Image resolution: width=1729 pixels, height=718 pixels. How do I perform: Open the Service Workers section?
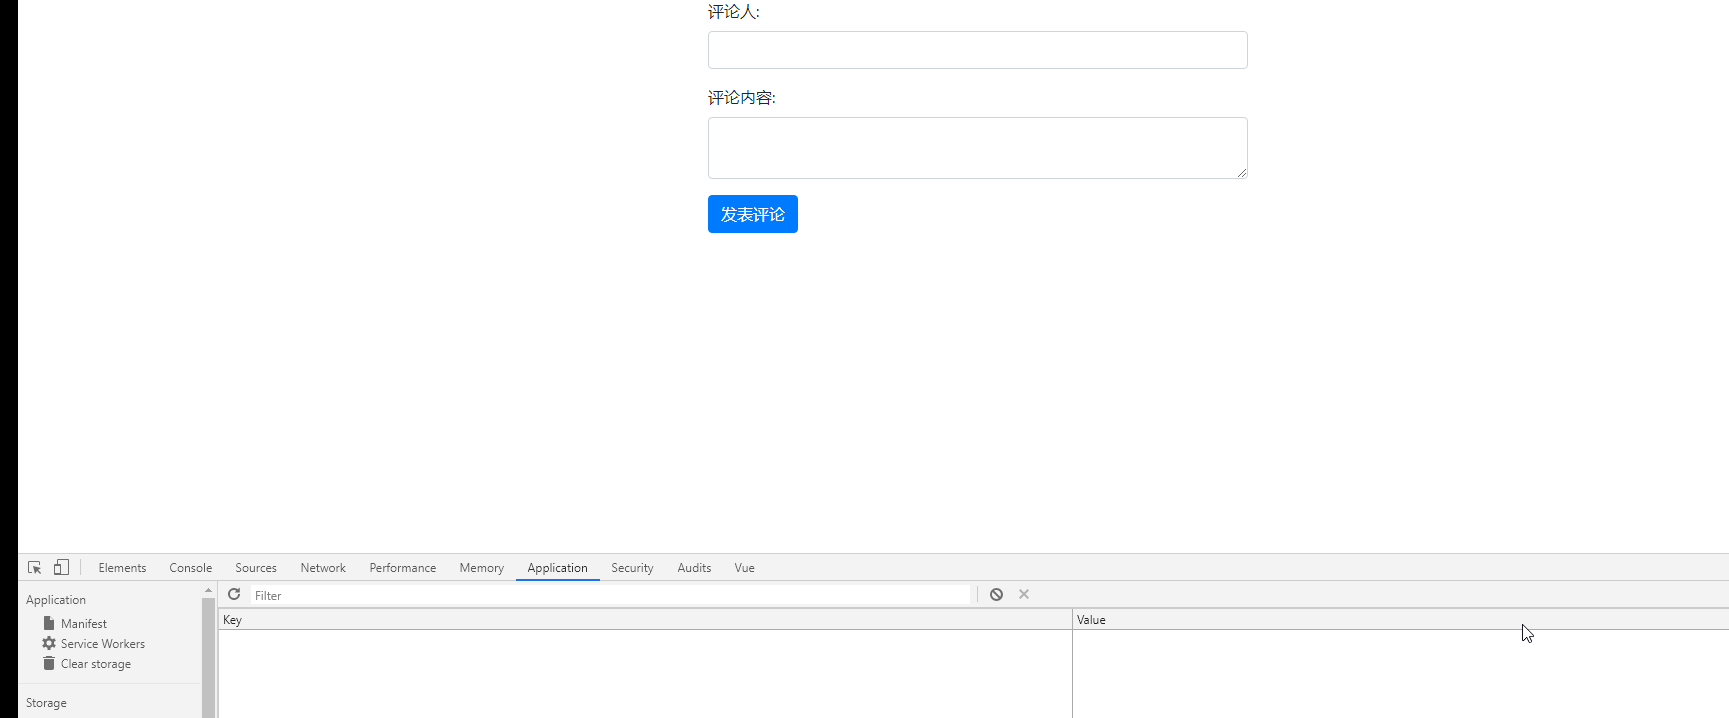pos(102,644)
